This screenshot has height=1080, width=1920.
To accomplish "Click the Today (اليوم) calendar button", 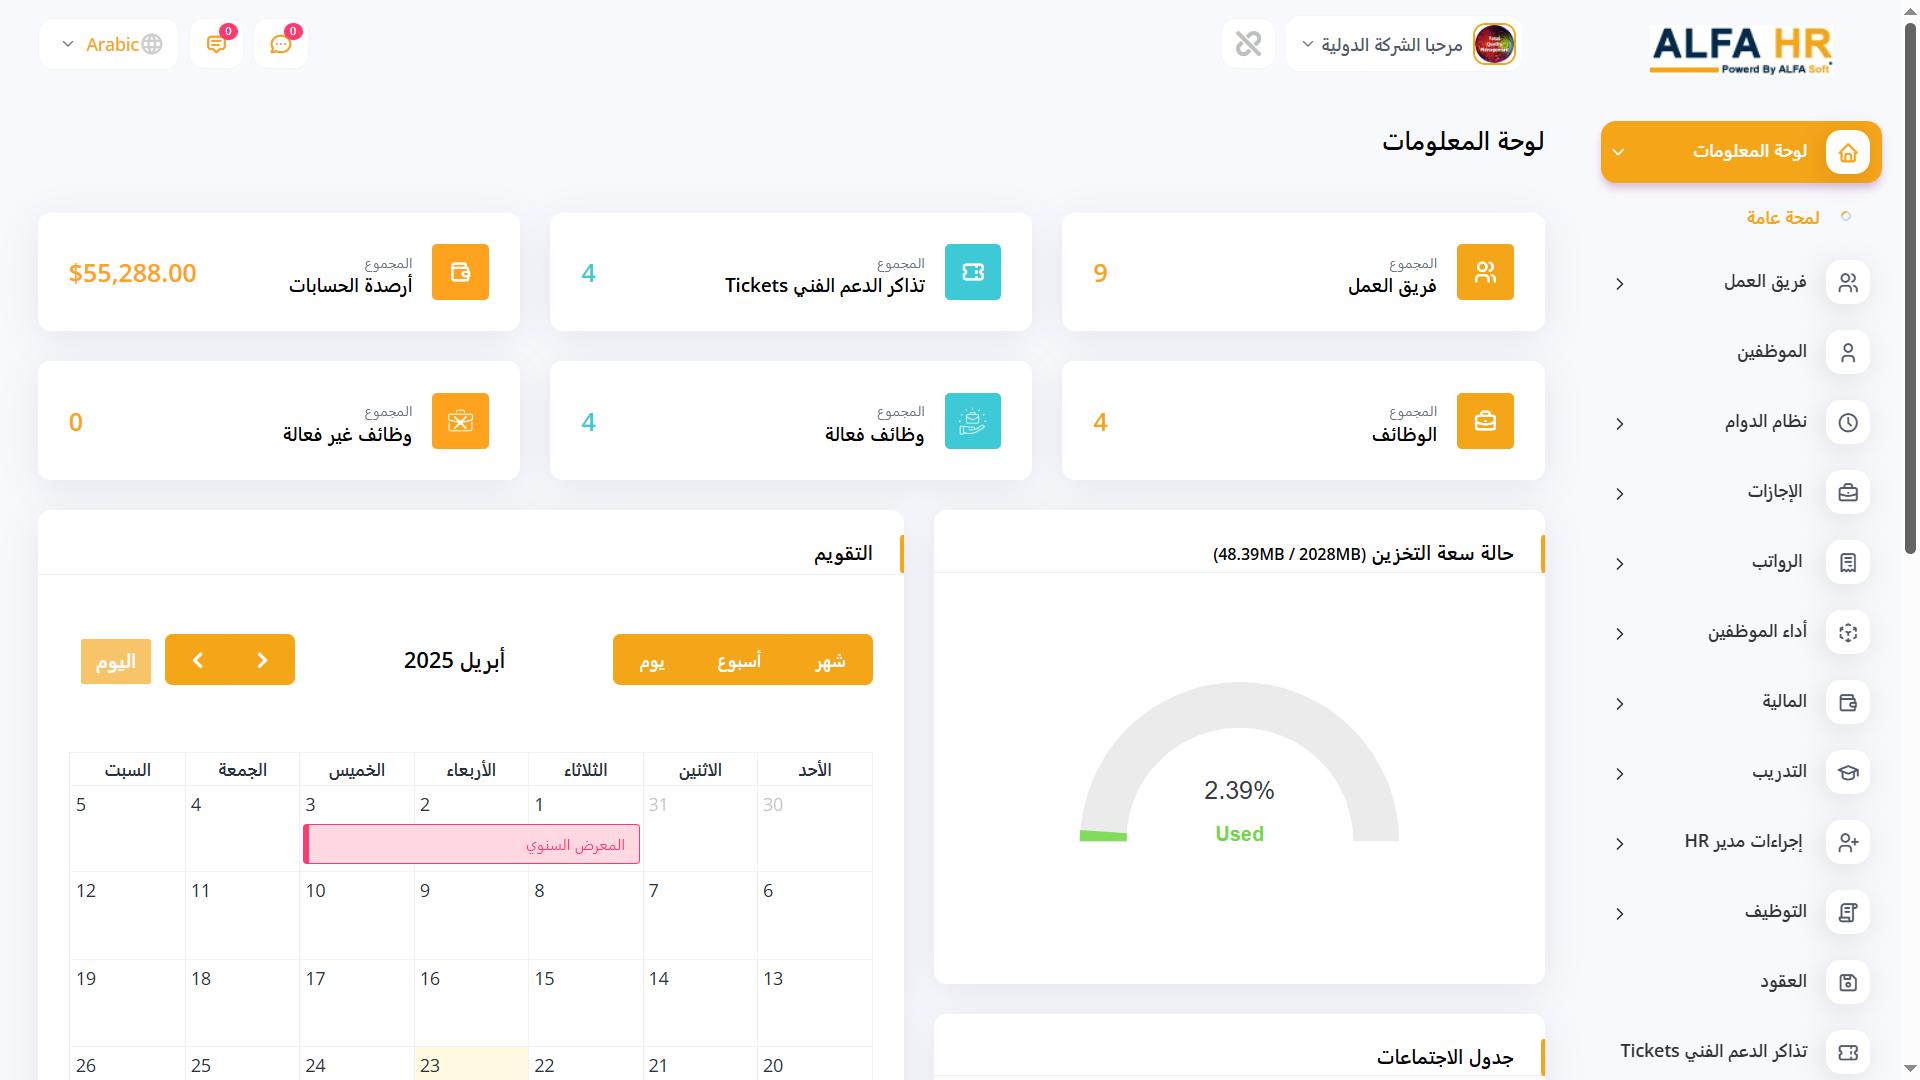I will (116, 661).
